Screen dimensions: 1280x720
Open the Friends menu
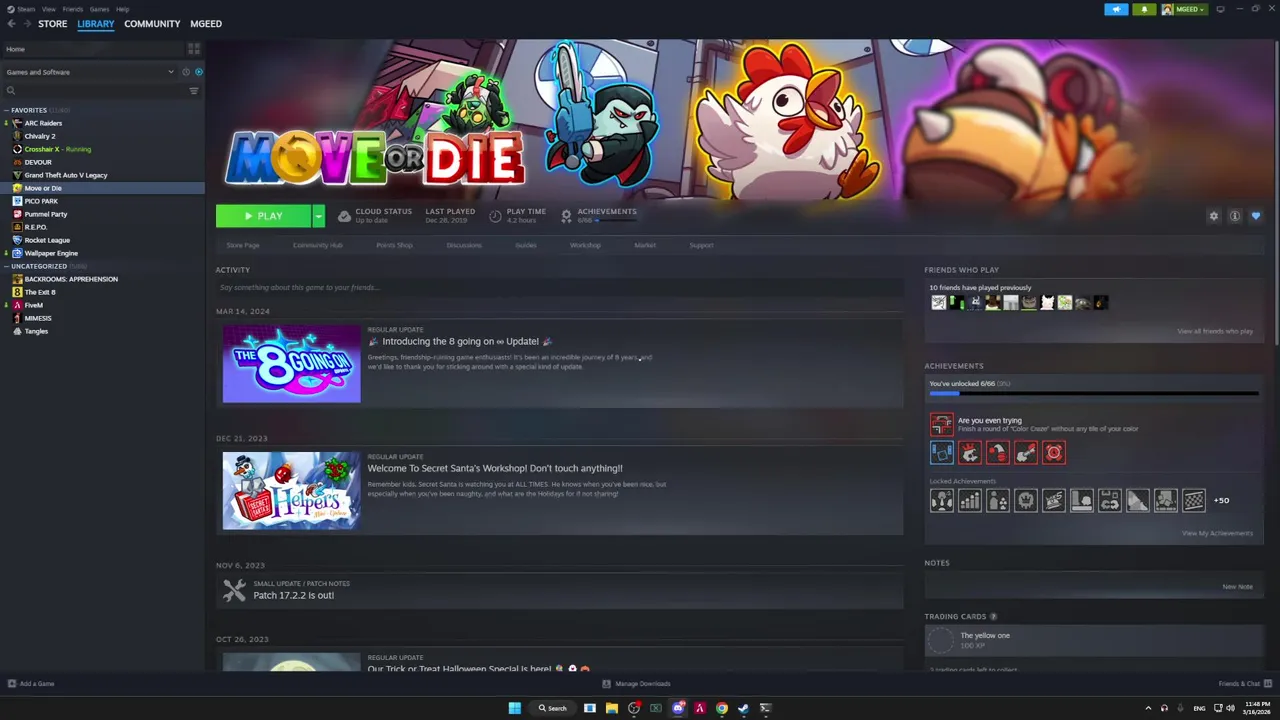coord(73,9)
